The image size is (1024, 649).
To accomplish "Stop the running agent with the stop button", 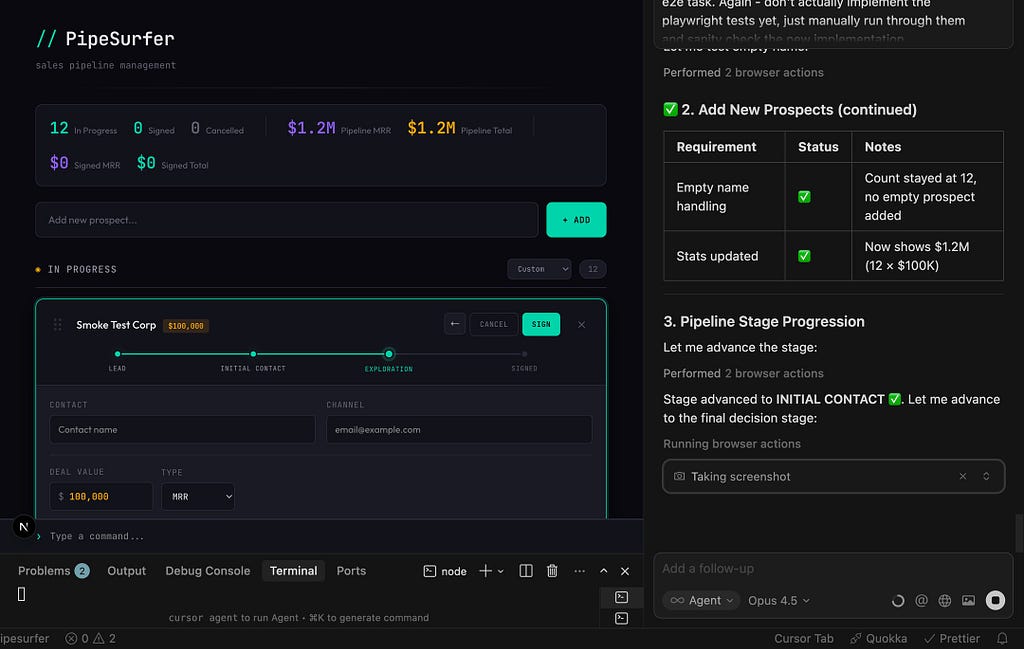I will tap(995, 600).
